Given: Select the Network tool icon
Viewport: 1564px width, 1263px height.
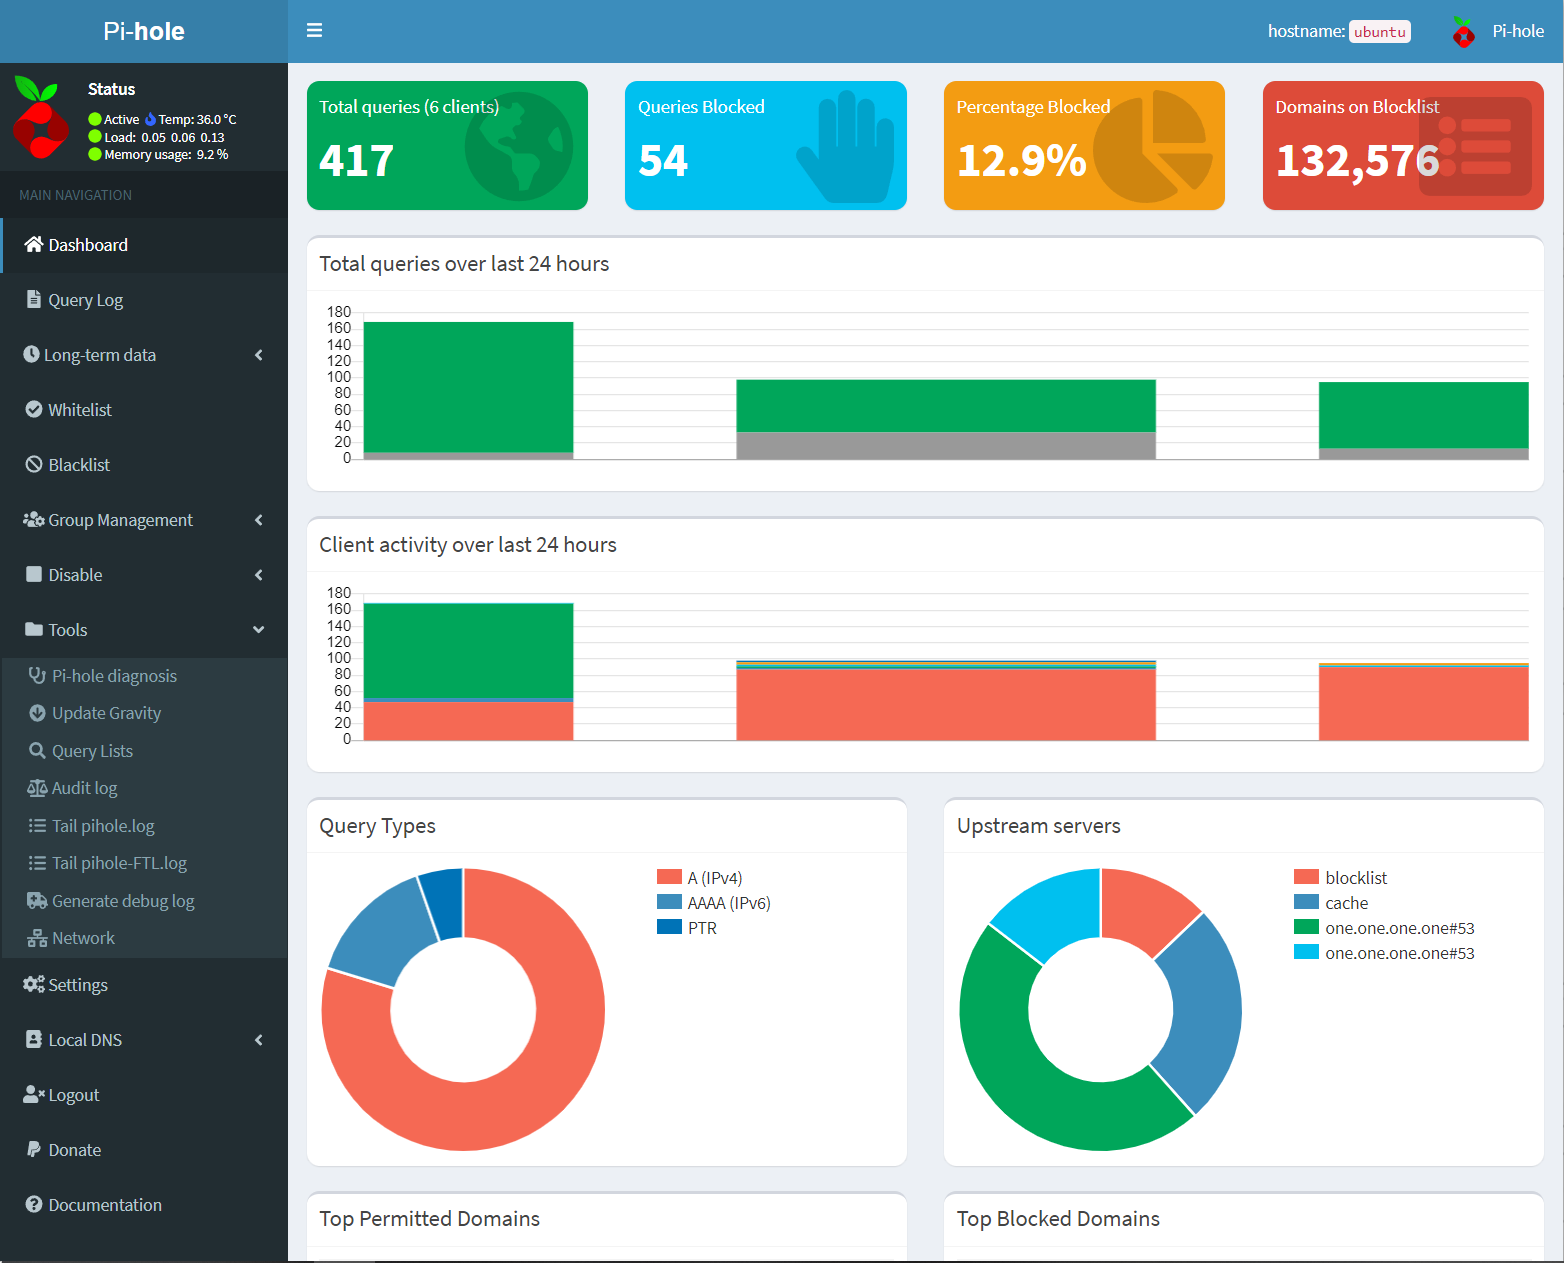Looking at the screenshot, I should [x=37, y=937].
